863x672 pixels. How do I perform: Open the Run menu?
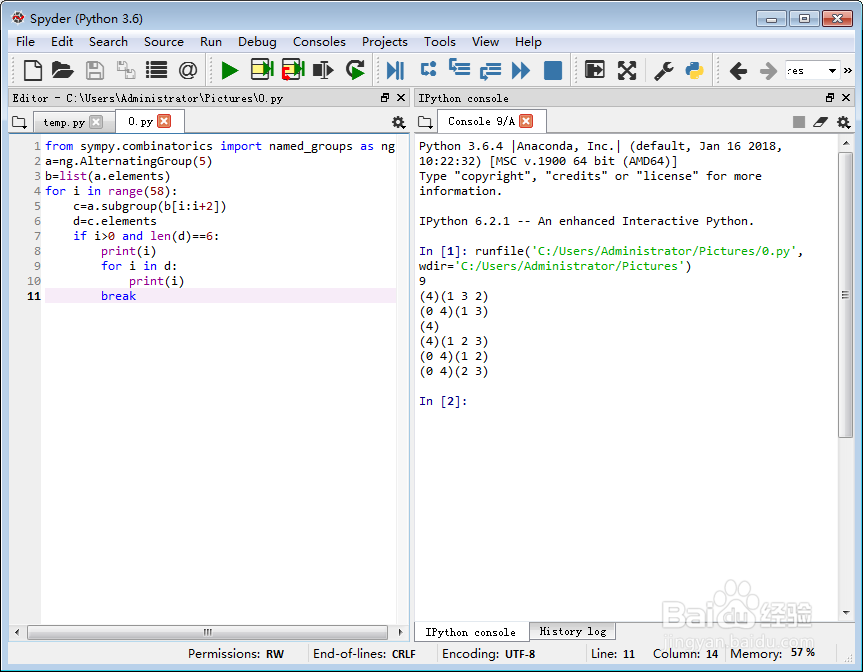click(211, 42)
